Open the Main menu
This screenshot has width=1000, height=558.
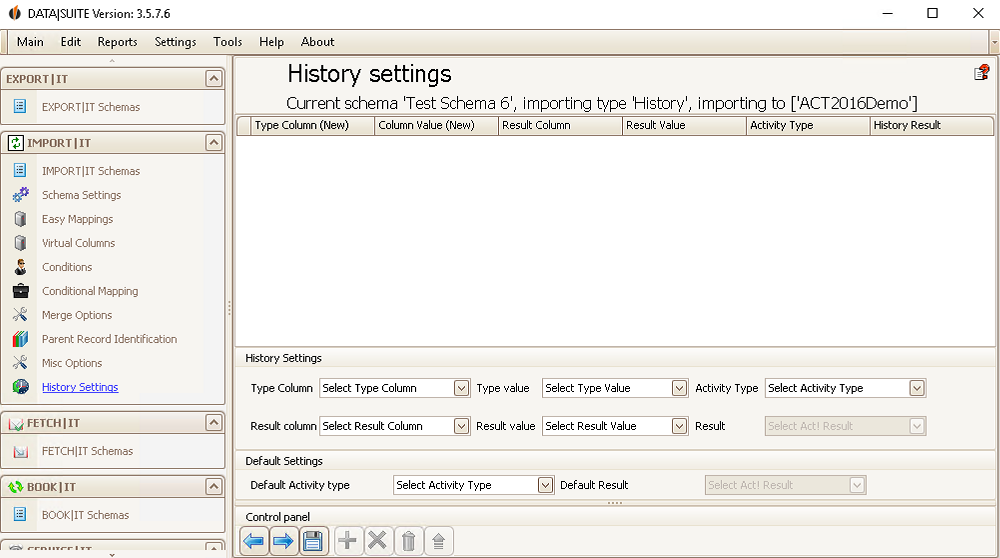pos(30,41)
